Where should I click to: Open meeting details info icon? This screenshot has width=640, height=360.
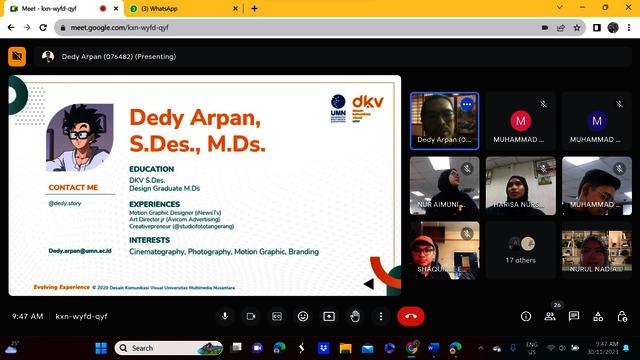click(x=526, y=316)
